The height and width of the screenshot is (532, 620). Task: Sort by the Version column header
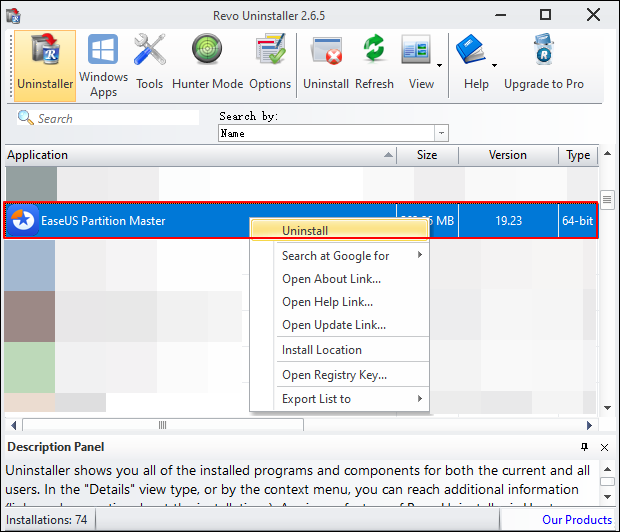pyautogui.click(x=508, y=155)
